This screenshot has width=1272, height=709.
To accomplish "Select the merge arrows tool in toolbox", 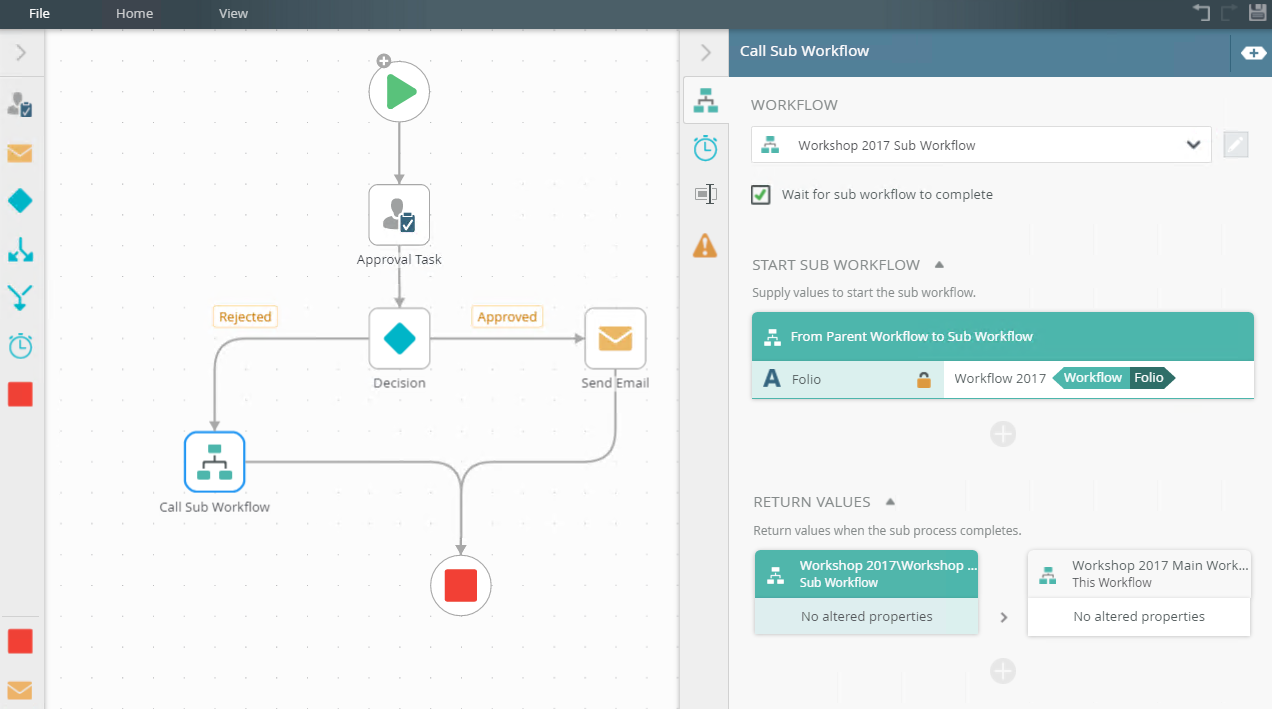I will [x=20, y=297].
